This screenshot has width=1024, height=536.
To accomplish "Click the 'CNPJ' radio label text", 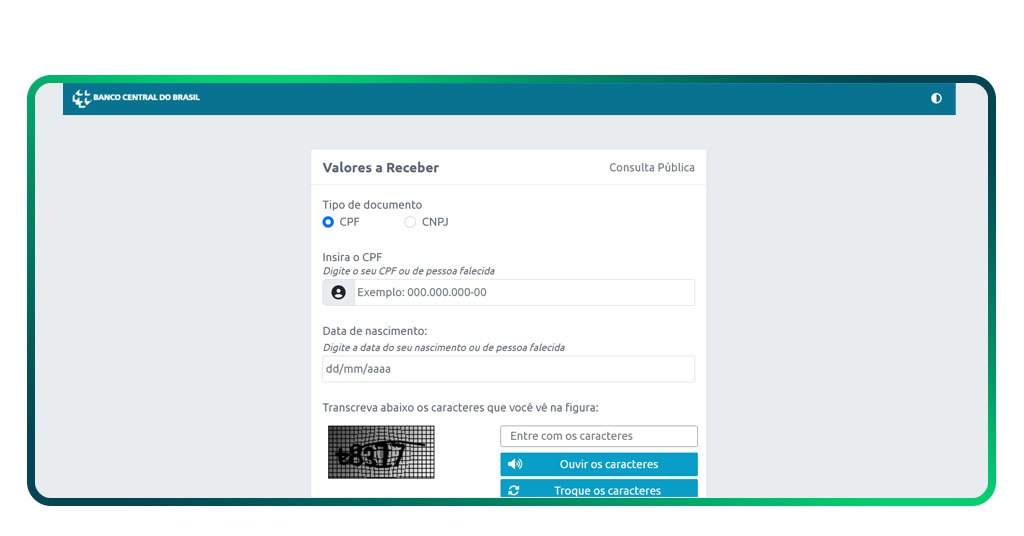I will [435, 222].
